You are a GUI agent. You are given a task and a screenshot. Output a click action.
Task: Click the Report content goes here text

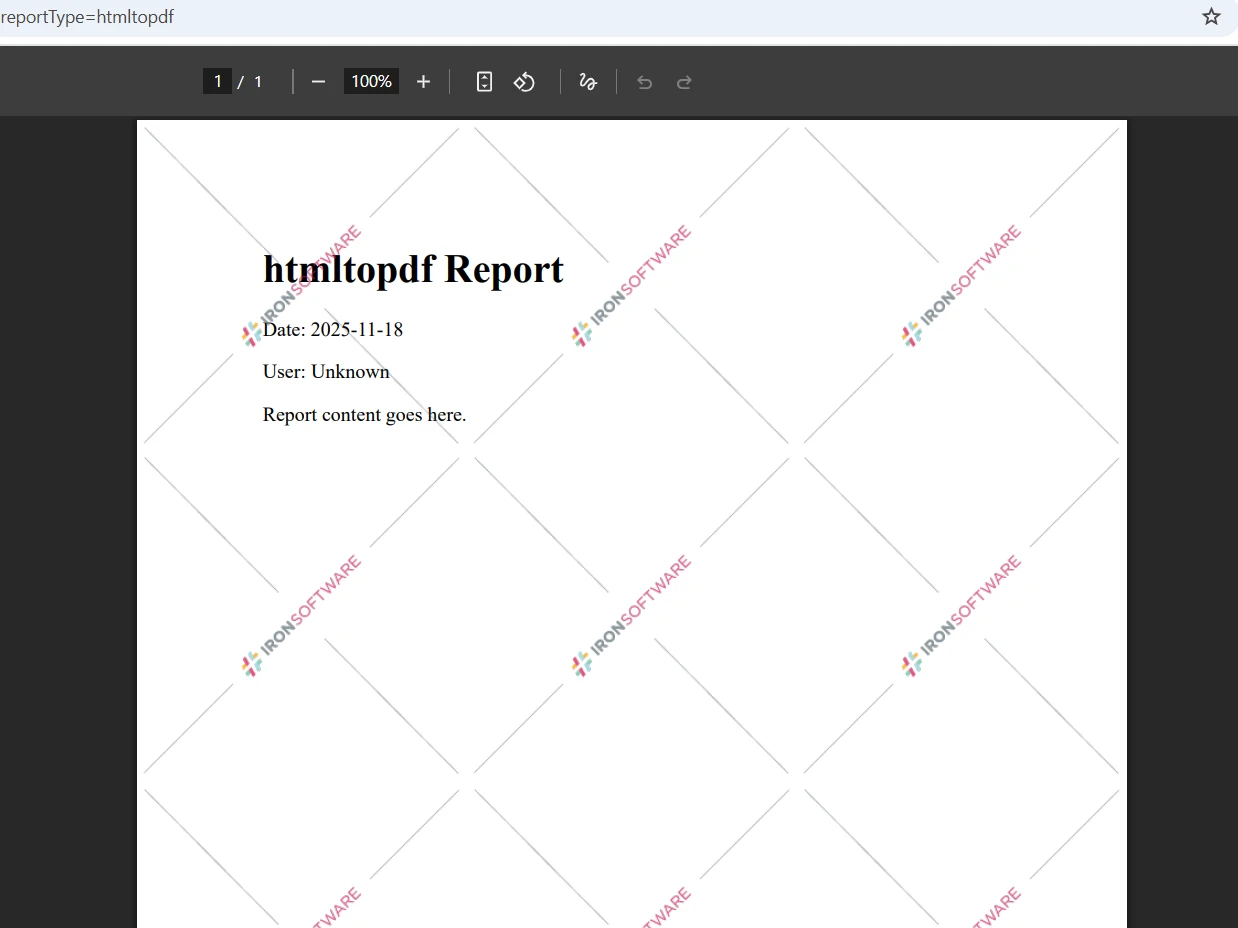[363, 414]
